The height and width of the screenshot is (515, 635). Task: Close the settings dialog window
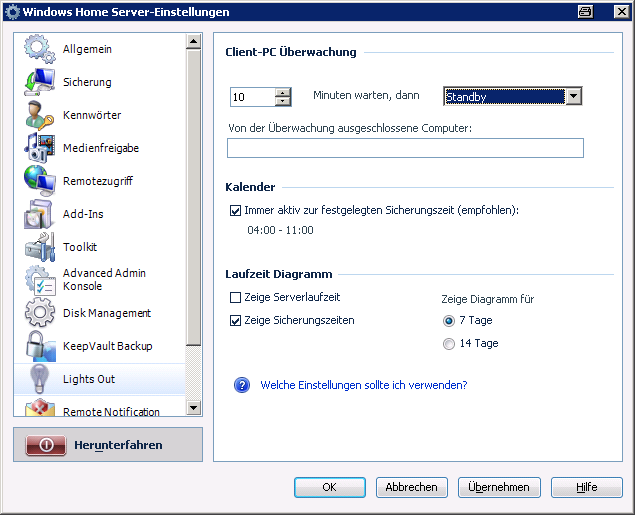coord(622,12)
